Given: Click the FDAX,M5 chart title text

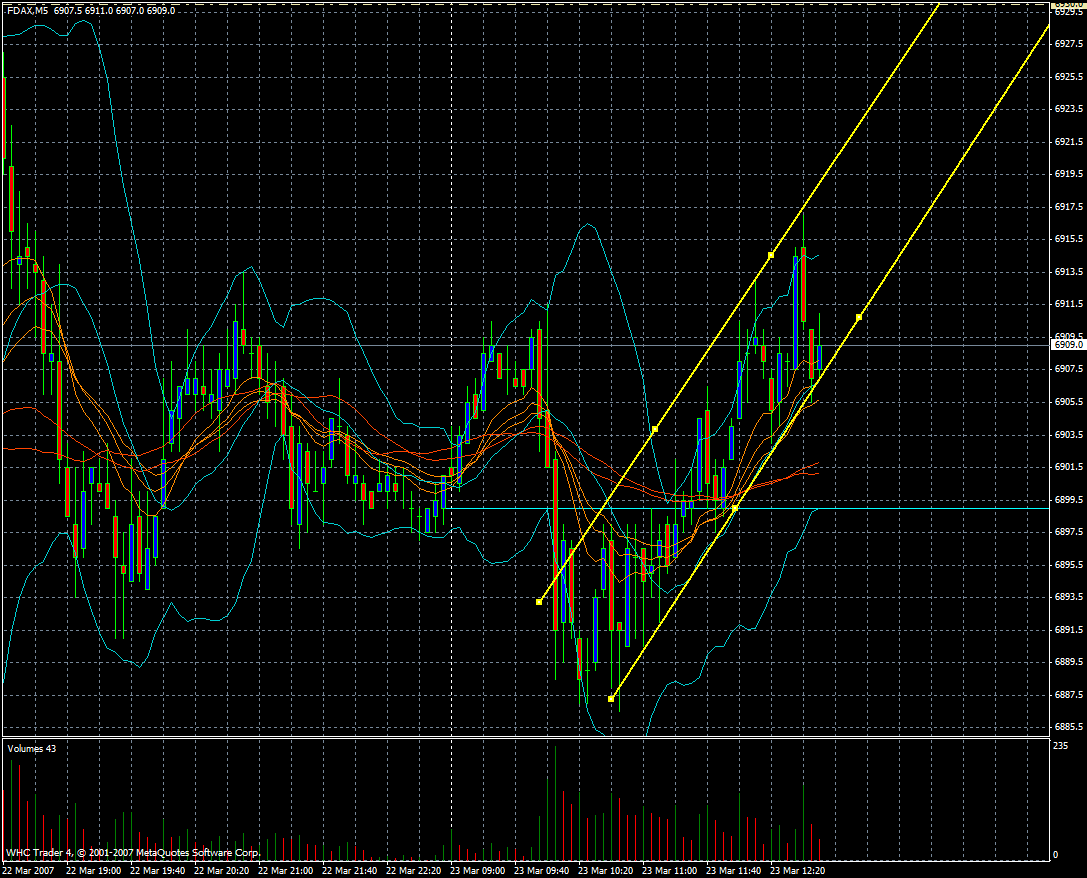Looking at the screenshot, I should click(x=27, y=10).
